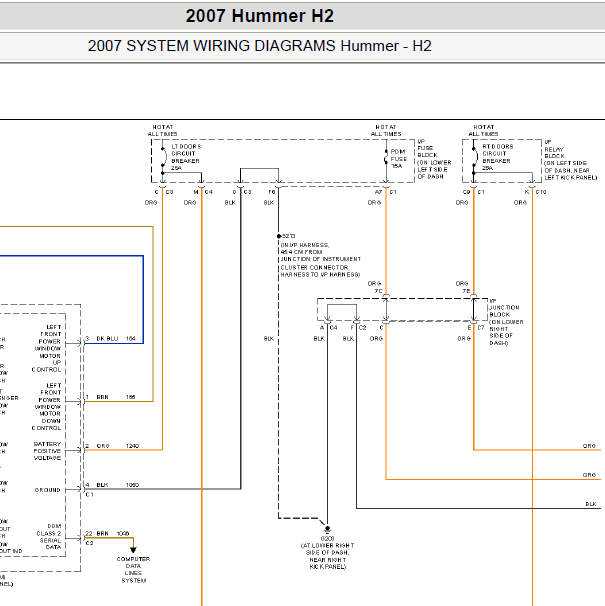The image size is (605, 606).
Task: Click the "RT DOORS CIRCUIT BREAKER 25A" label
Action: pyautogui.click(x=498, y=157)
